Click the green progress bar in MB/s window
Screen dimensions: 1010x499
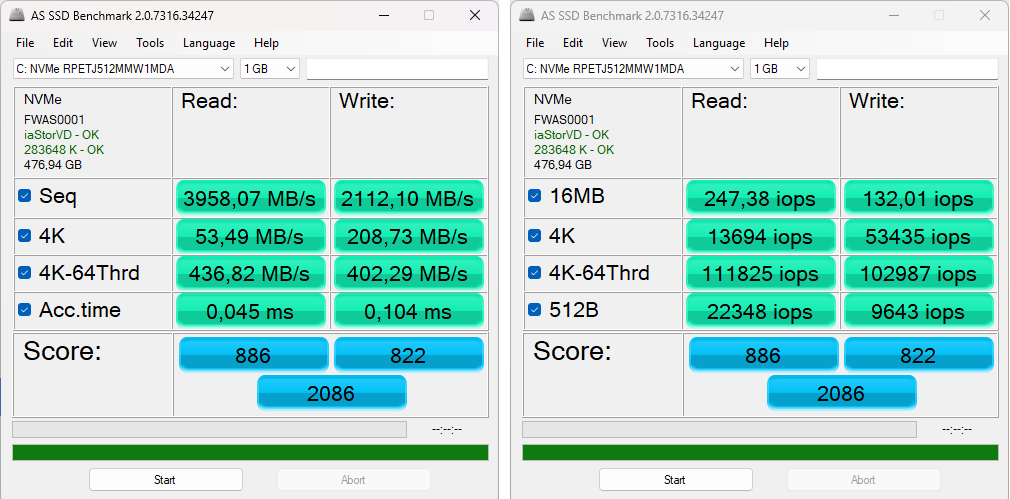click(250, 452)
